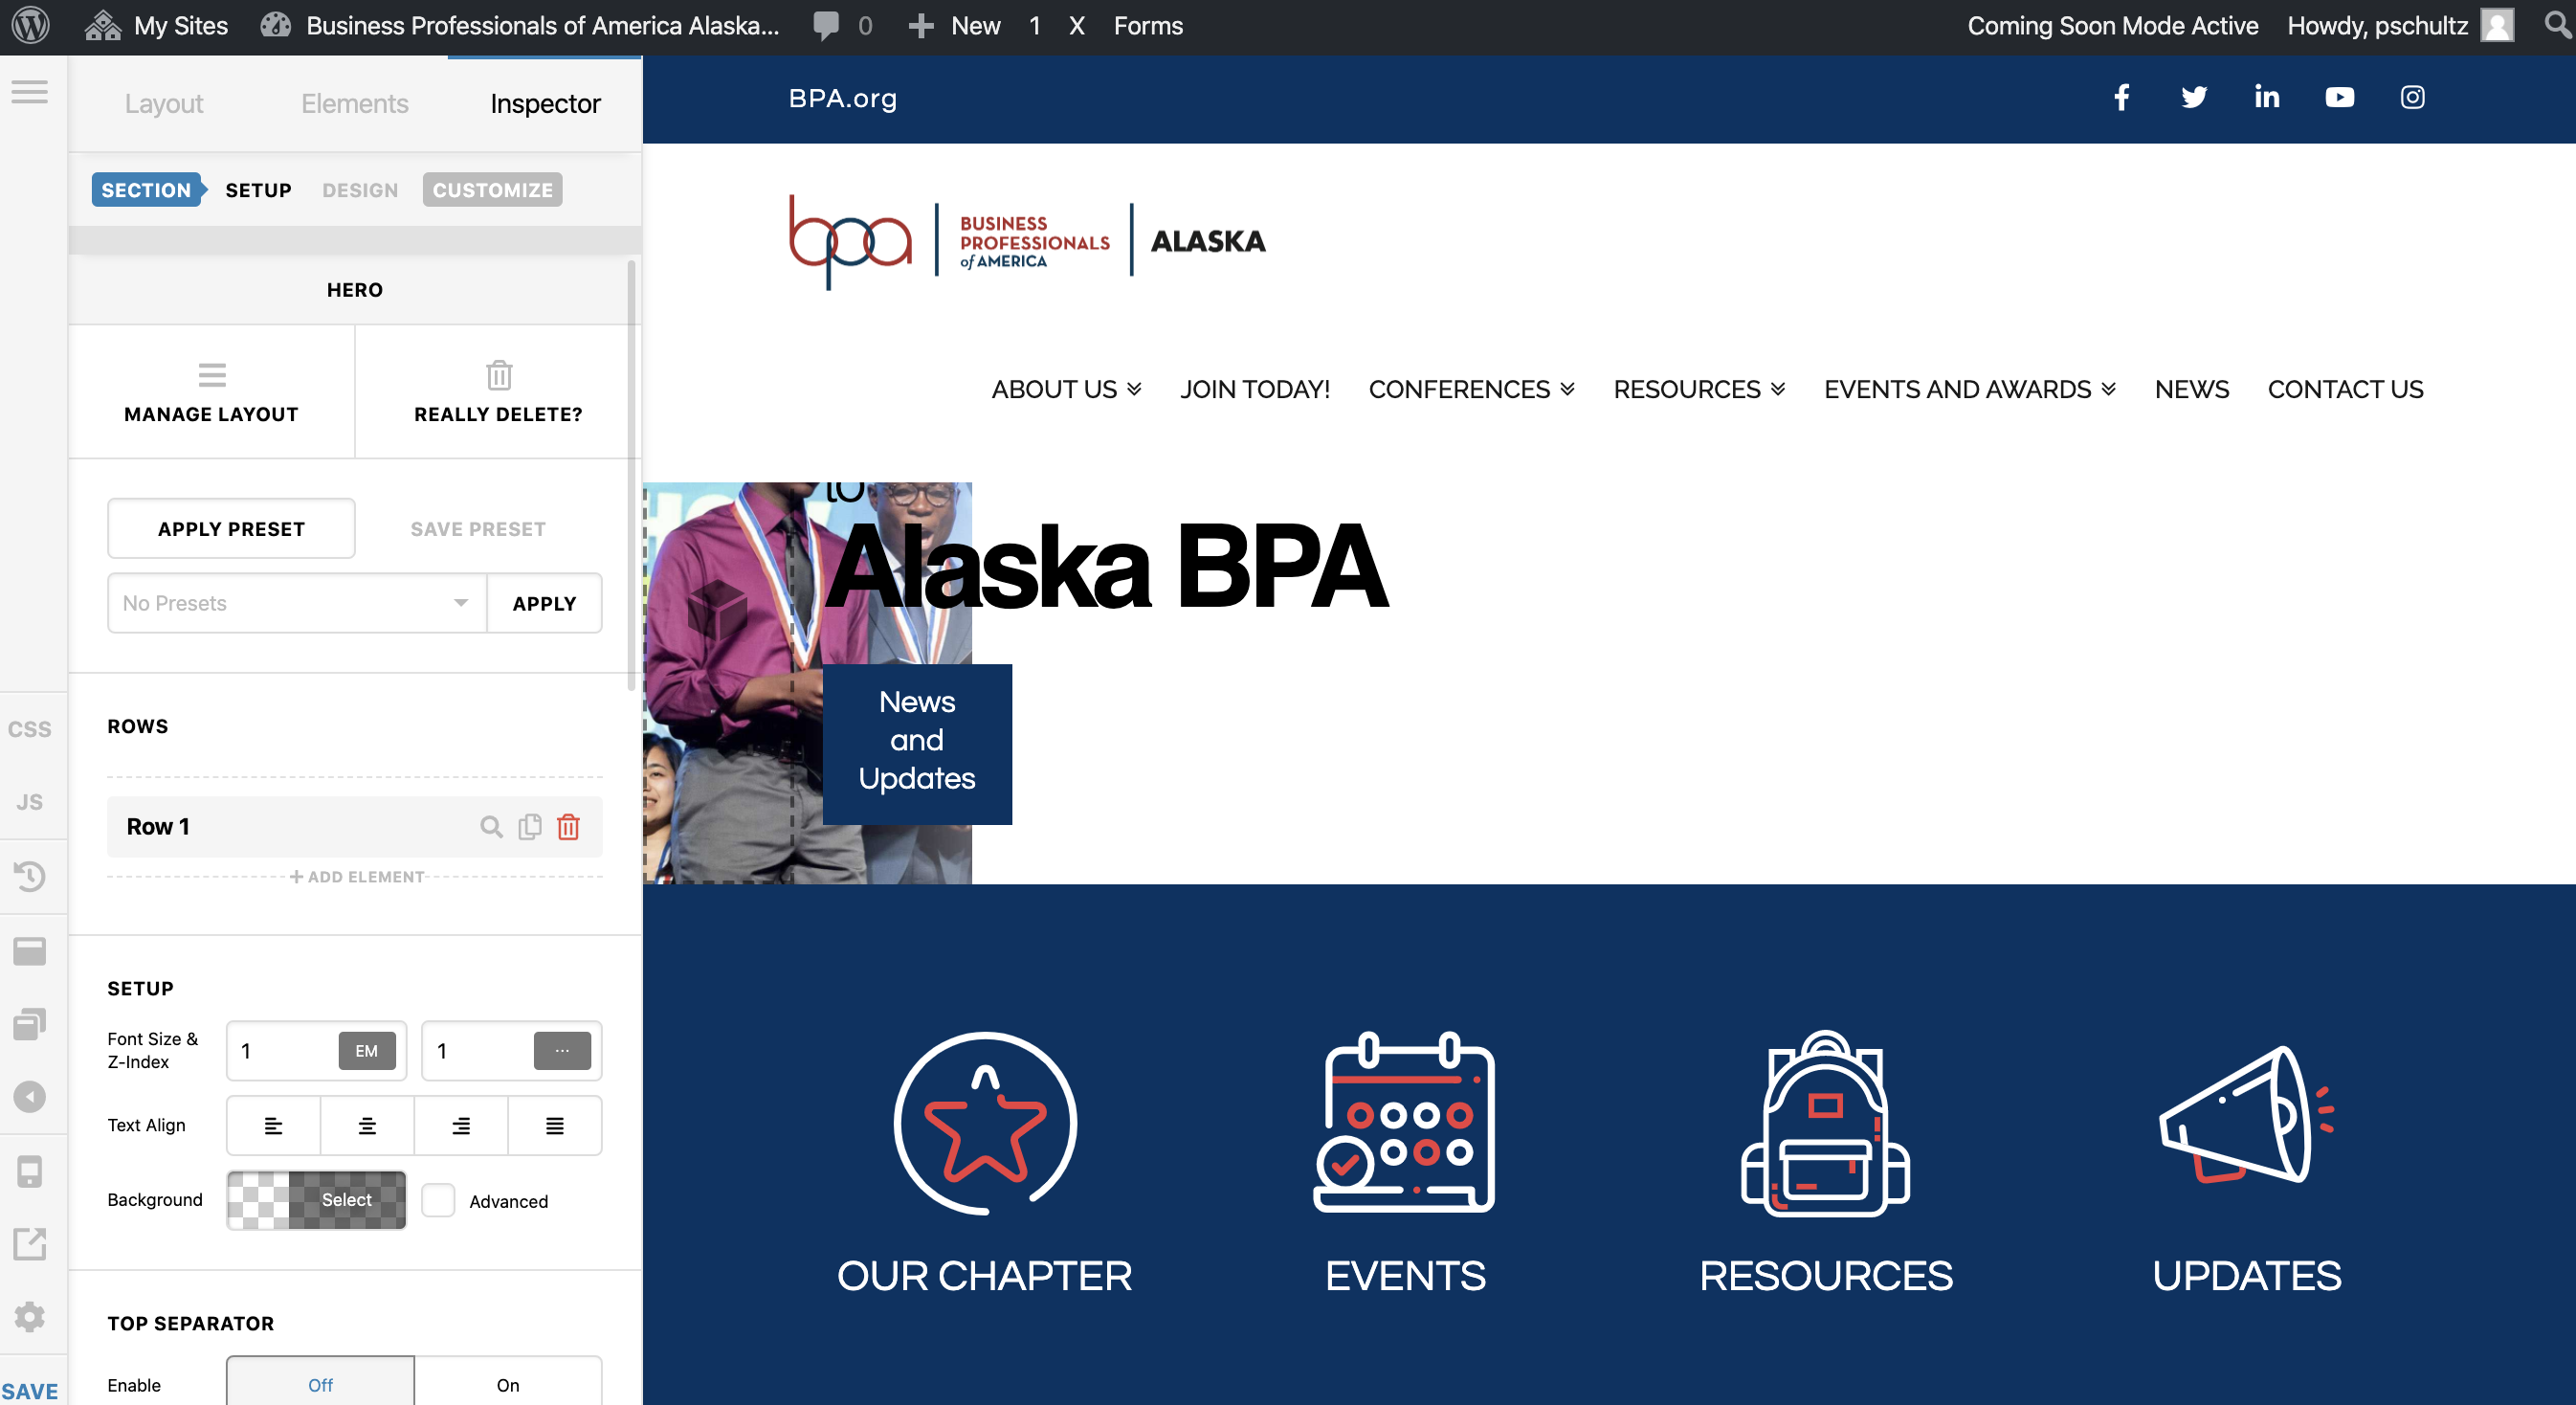Open the Instagram social icon
Image resolution: width=2576 pixels, height=1405 pixels.
click(x=2413, y=97)
